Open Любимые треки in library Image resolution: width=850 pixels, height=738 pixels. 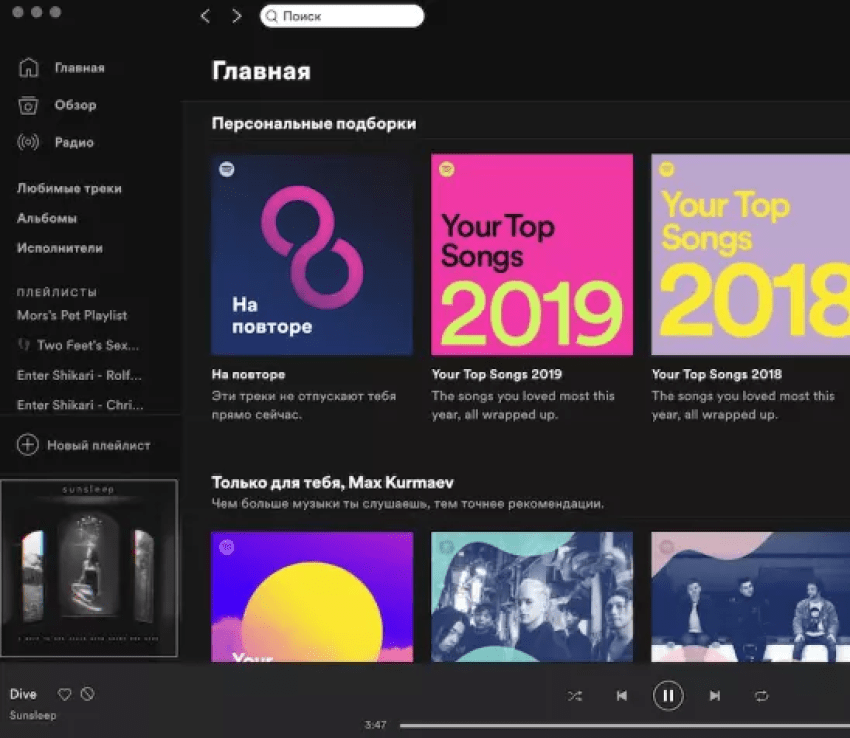[69, 188]
